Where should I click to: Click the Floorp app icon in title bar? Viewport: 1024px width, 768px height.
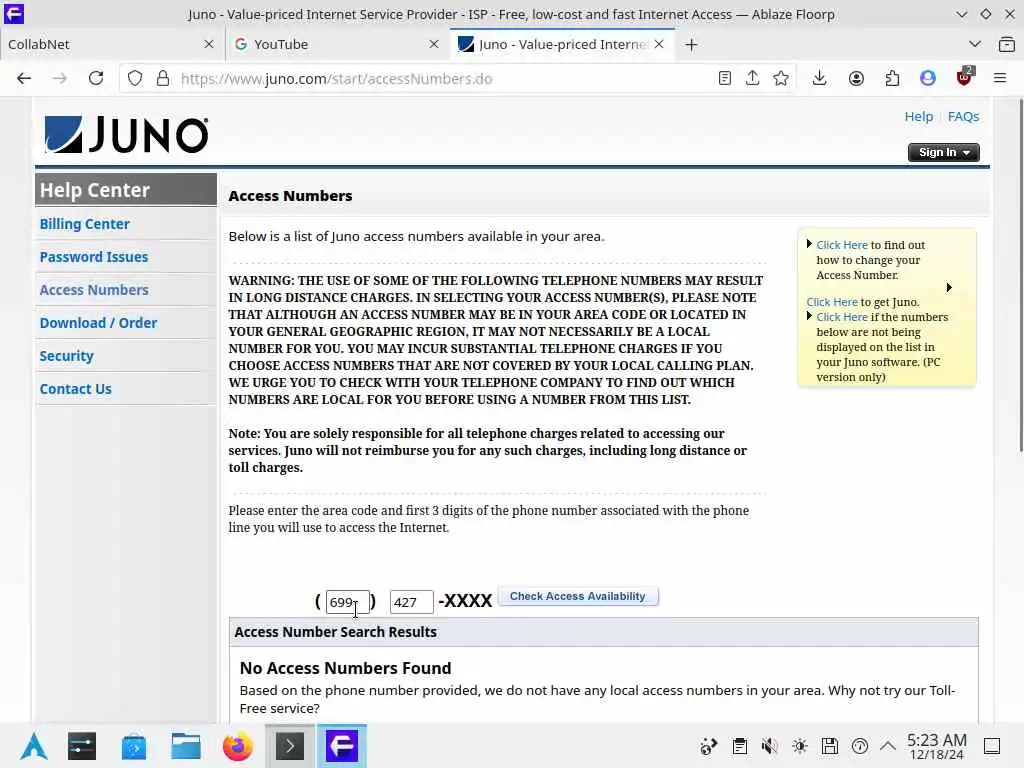(x=14, y=14)
